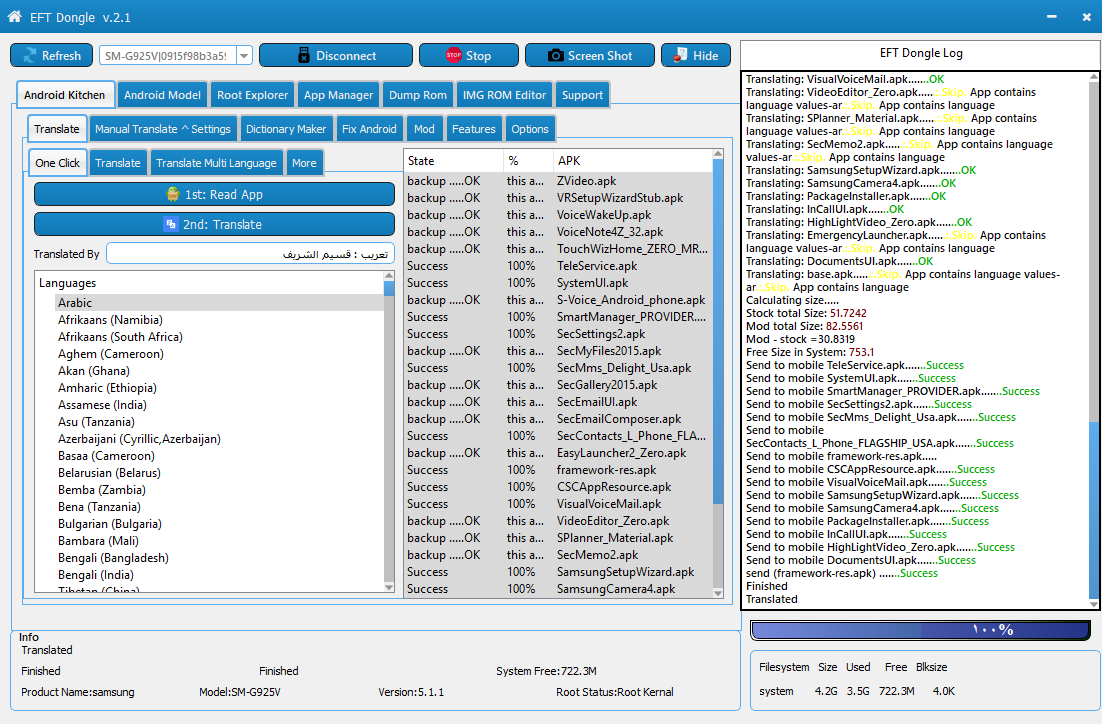Select the SystemUI.apk row

558,283
